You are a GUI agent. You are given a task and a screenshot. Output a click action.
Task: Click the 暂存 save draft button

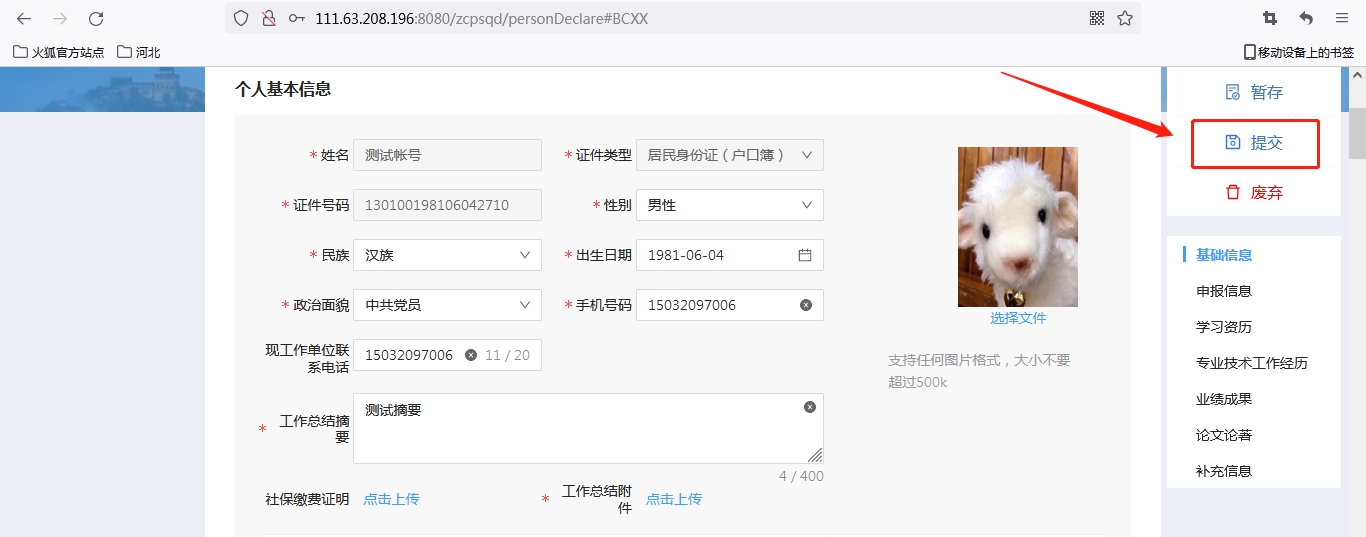(x=1254, y=92)
